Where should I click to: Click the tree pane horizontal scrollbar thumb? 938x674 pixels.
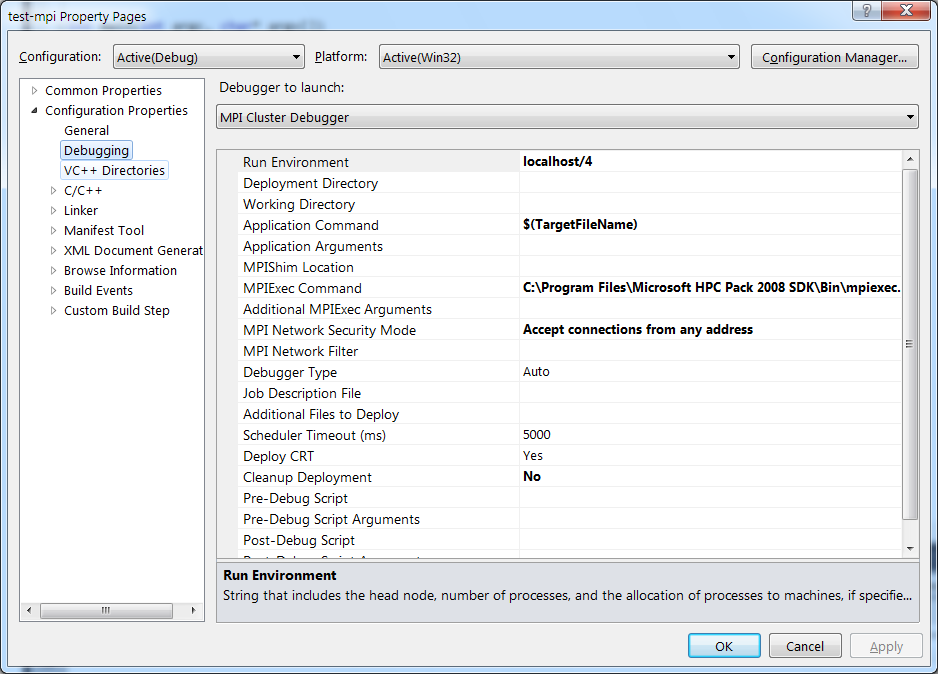point(106,611)
